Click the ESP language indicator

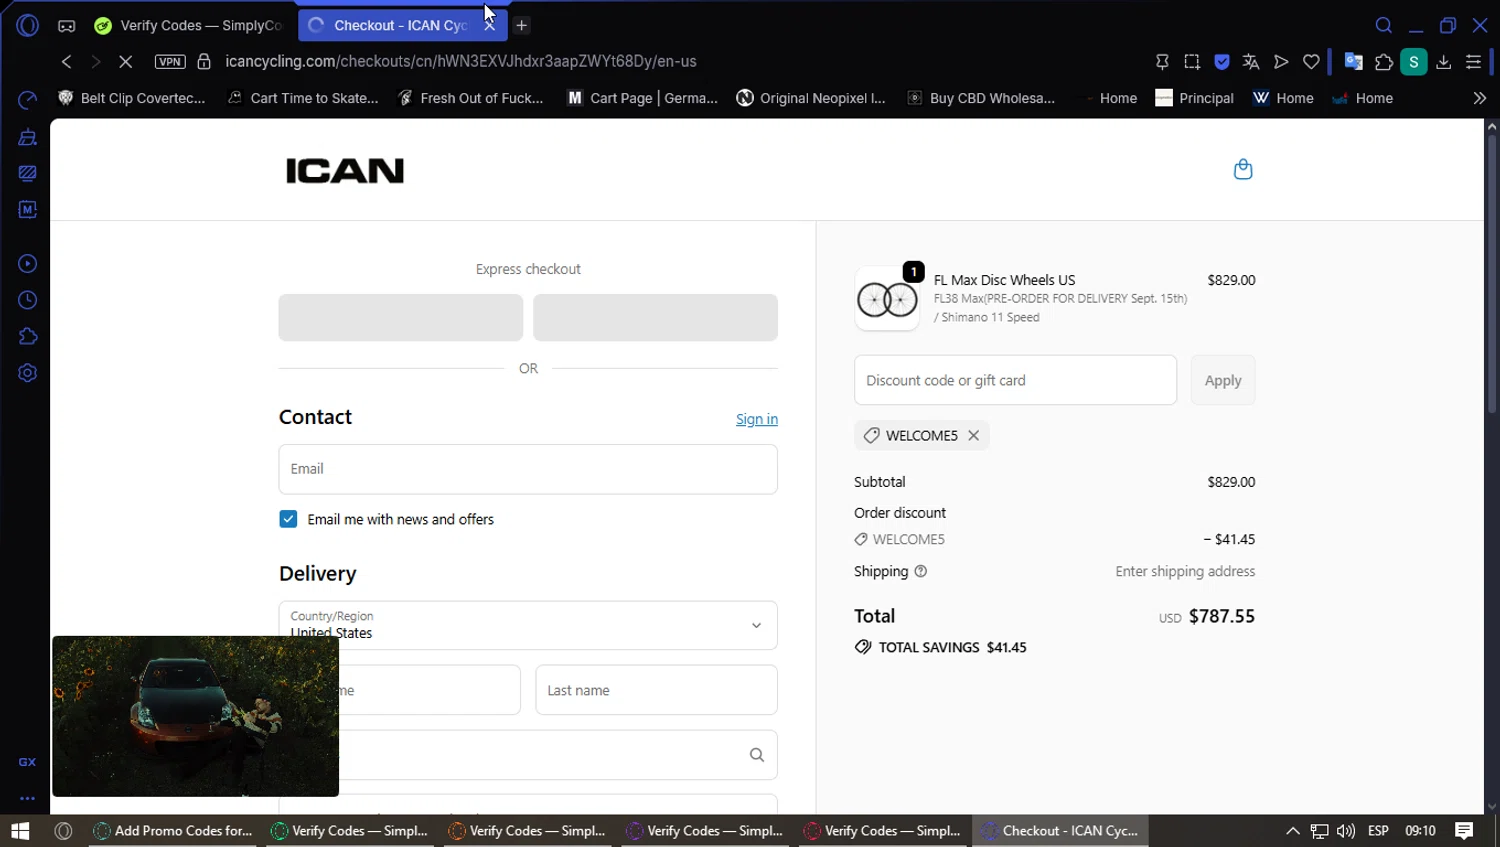[x=1378, y=831]
